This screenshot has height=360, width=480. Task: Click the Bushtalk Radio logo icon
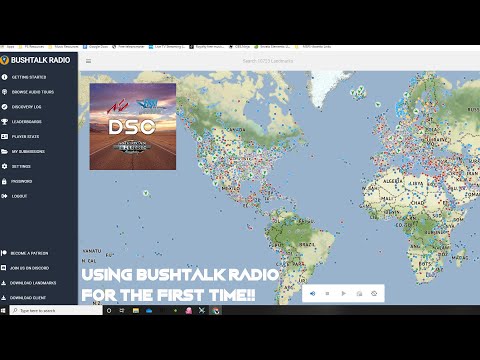point(4,60)
